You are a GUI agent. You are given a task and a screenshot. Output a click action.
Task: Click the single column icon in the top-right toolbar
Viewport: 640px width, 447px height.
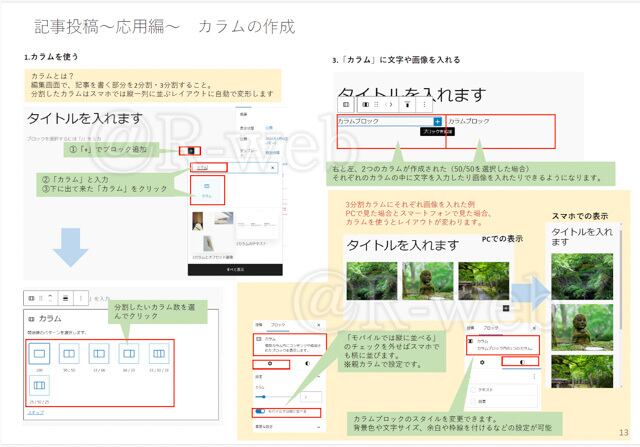coord(366,105)
